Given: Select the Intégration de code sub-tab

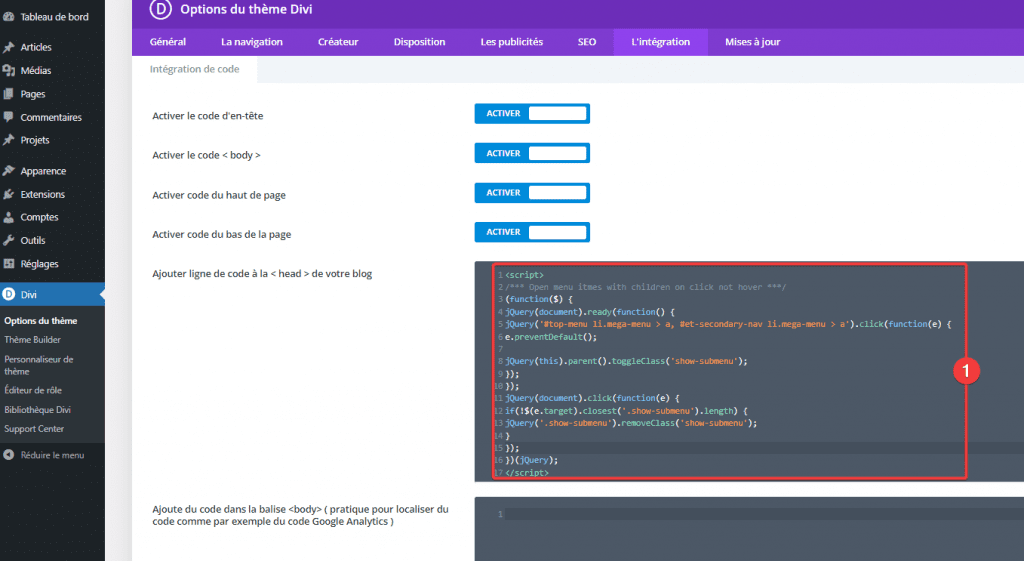Looking at the screenshot, I should click(x=195, y=69).
